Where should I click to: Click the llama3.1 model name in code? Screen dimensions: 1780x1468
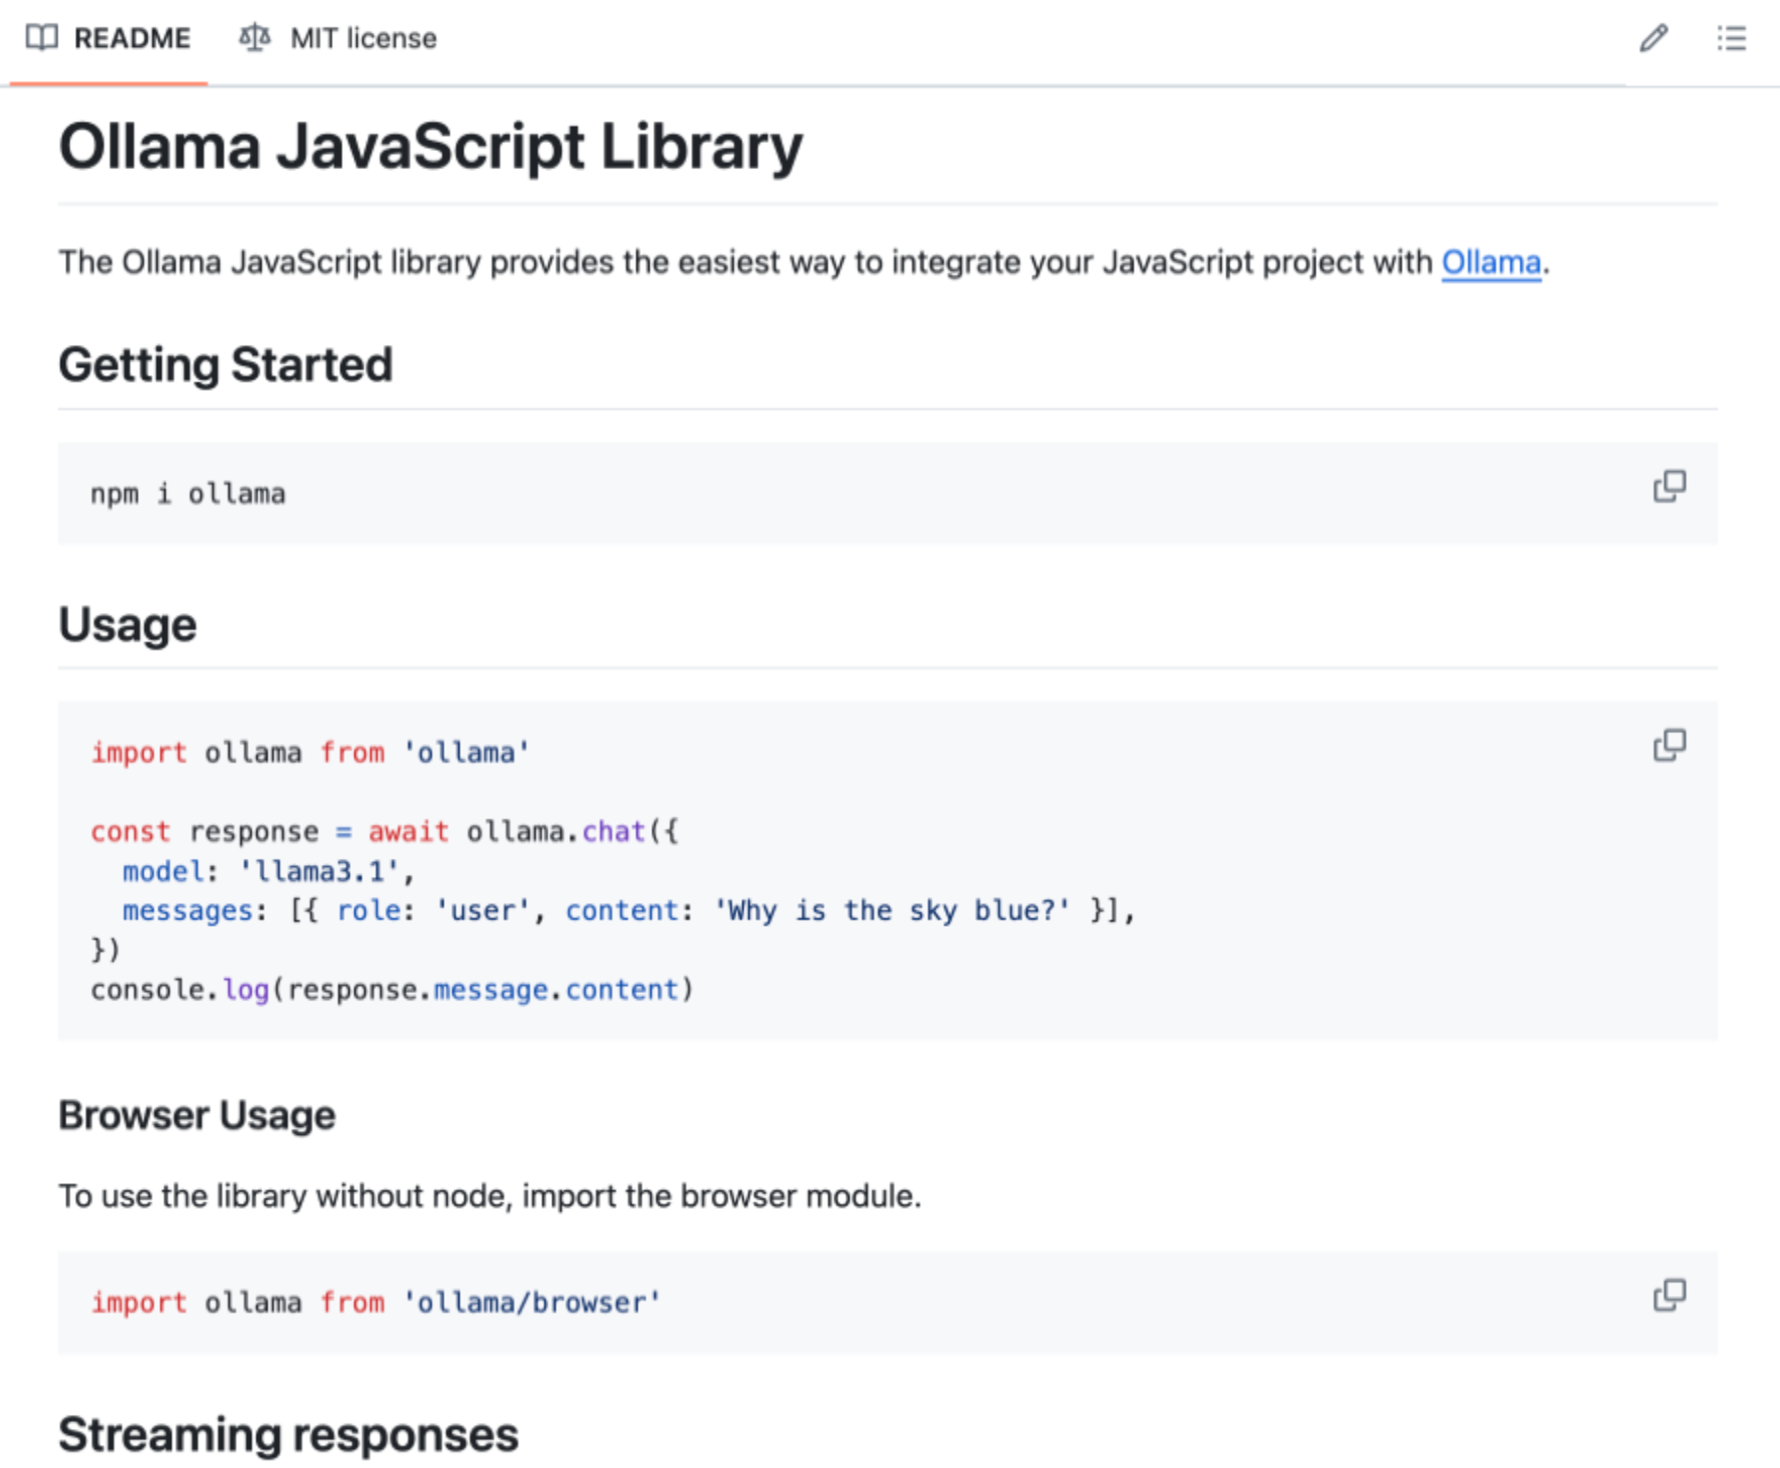(324, 870)
